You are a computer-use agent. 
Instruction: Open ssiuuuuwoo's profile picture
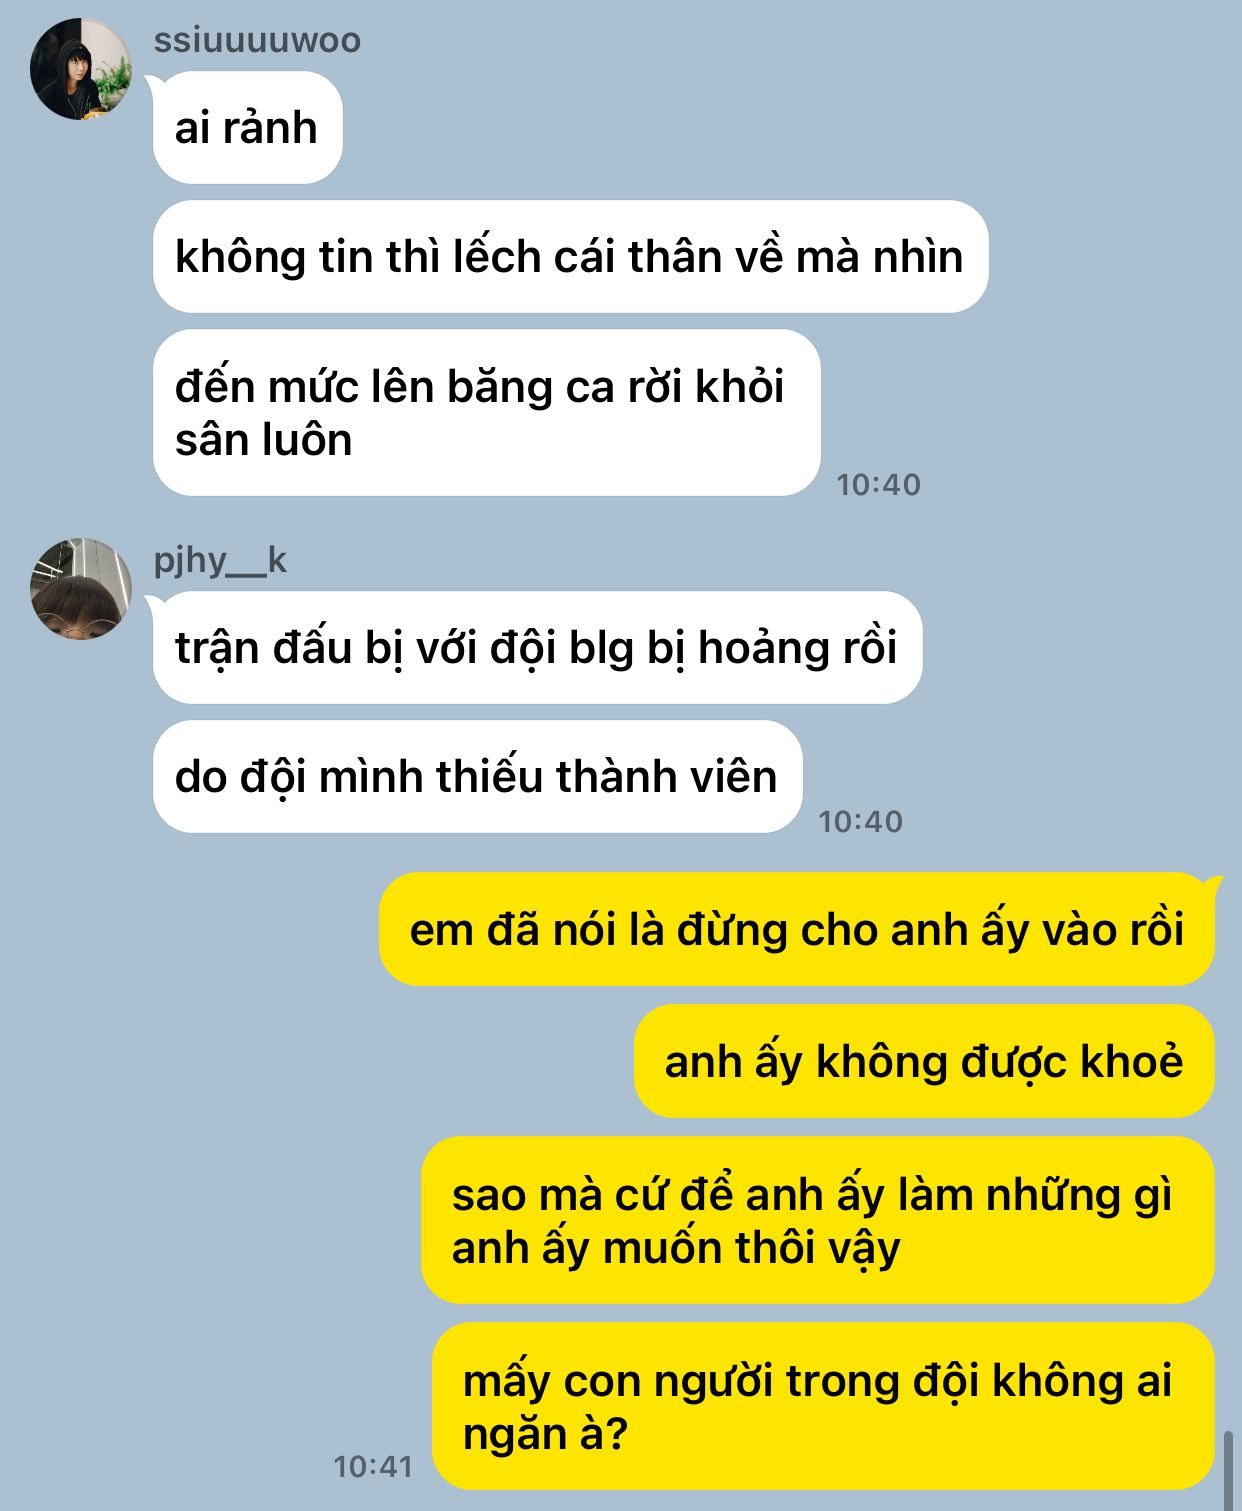(x=81, y=69)
